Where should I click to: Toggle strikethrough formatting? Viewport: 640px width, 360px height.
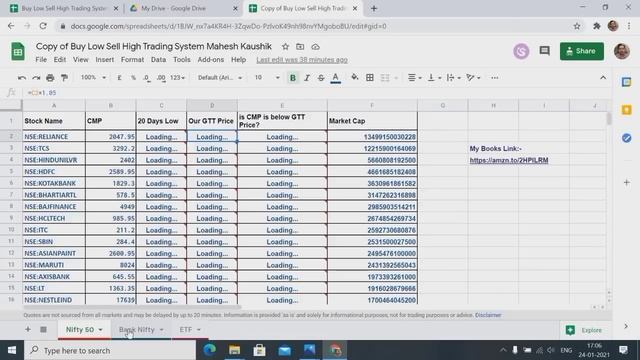click(x=321, y=78)
